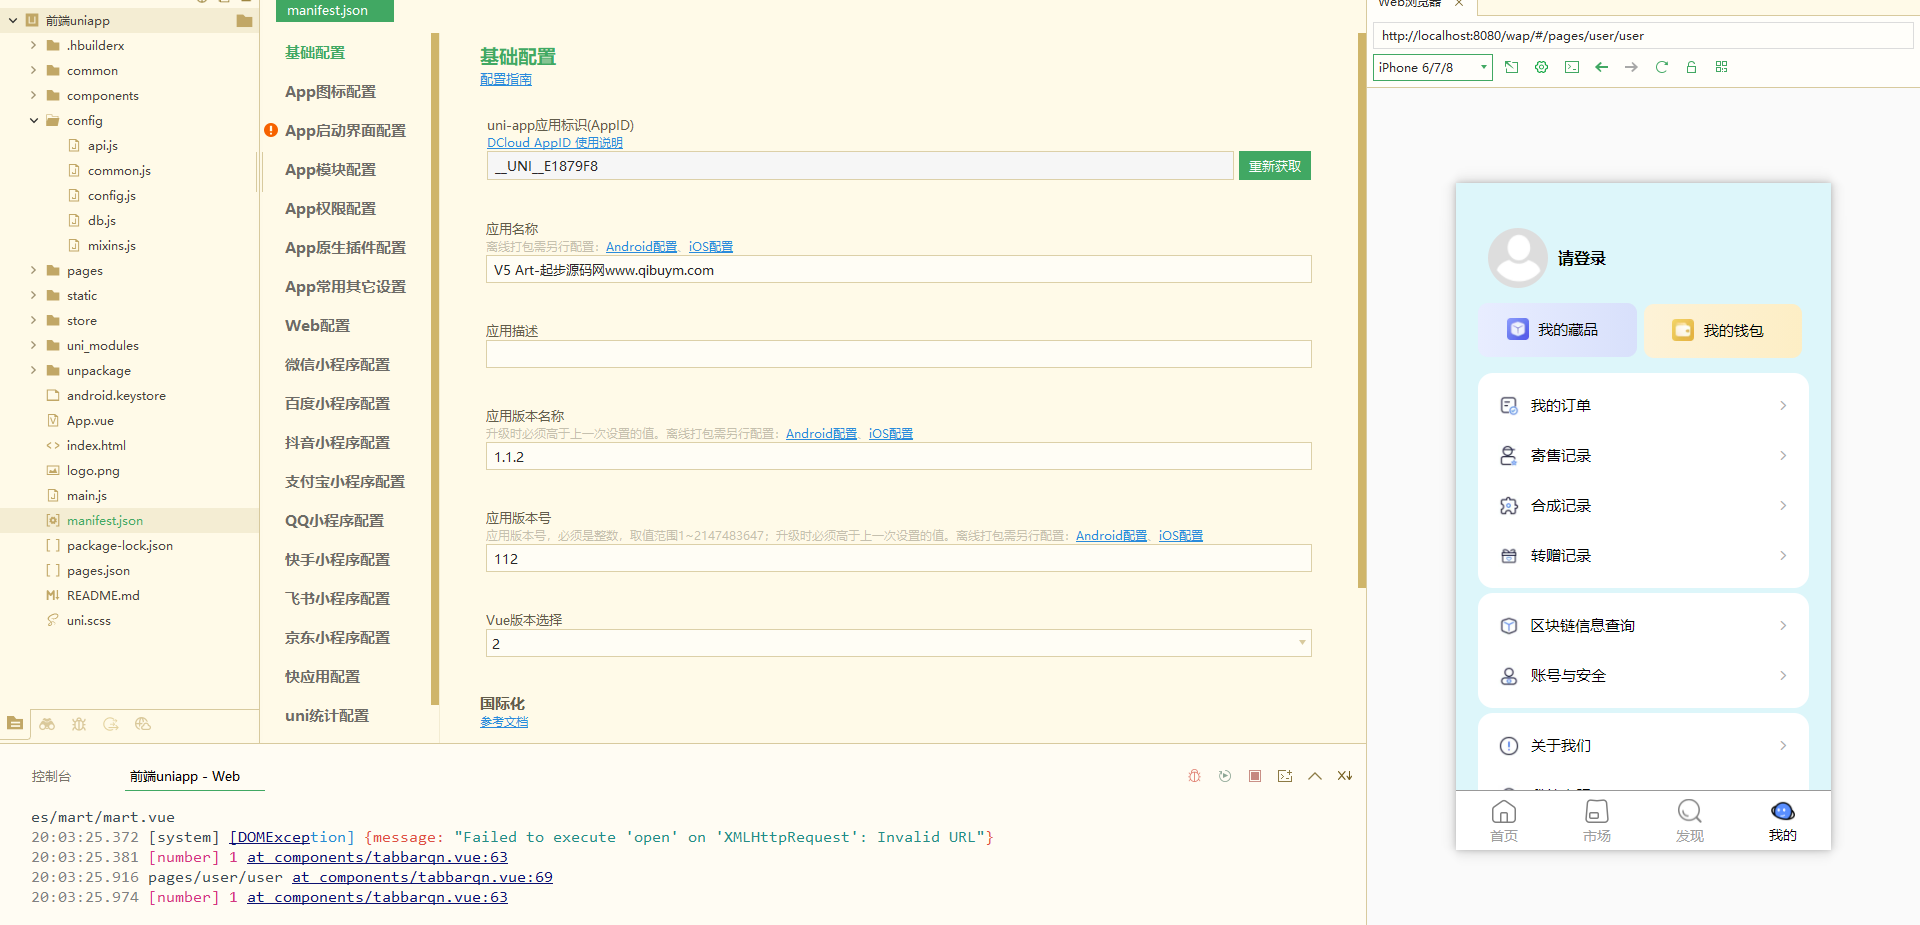Collapse the config folder in project tree
The height and width of the screenshot is (925, 1920).
pos(34,121)
